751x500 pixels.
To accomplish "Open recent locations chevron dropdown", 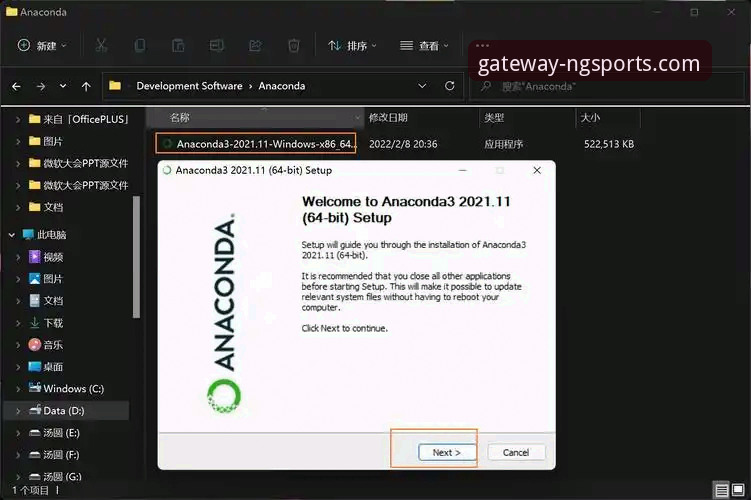I will tap(63, 86).
